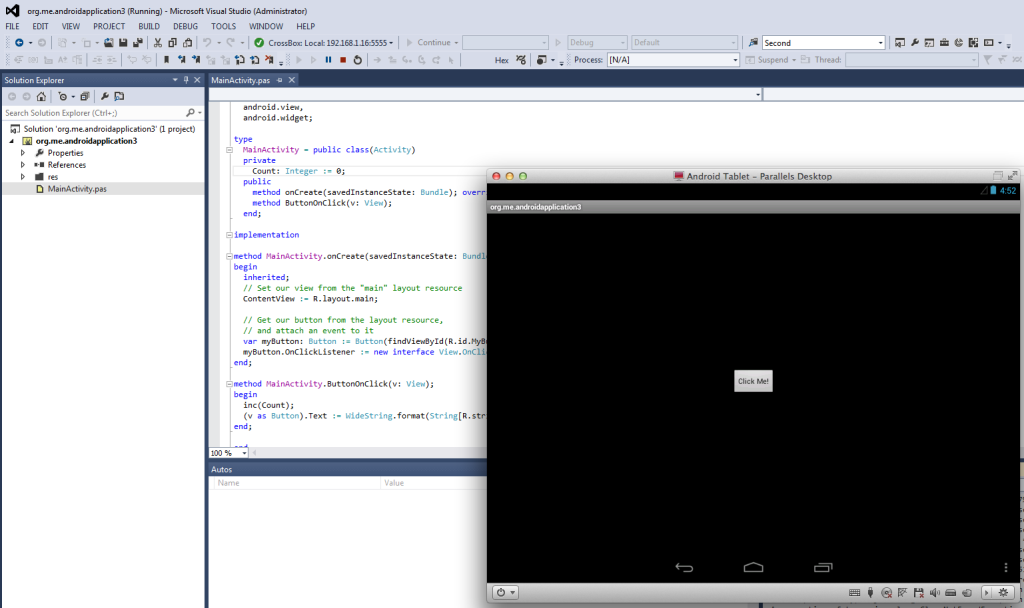The width and height of the screenshot is (1024, 608).
Task: Click the Search Solution Explorer input field
Action: click(x=93, y=113)
